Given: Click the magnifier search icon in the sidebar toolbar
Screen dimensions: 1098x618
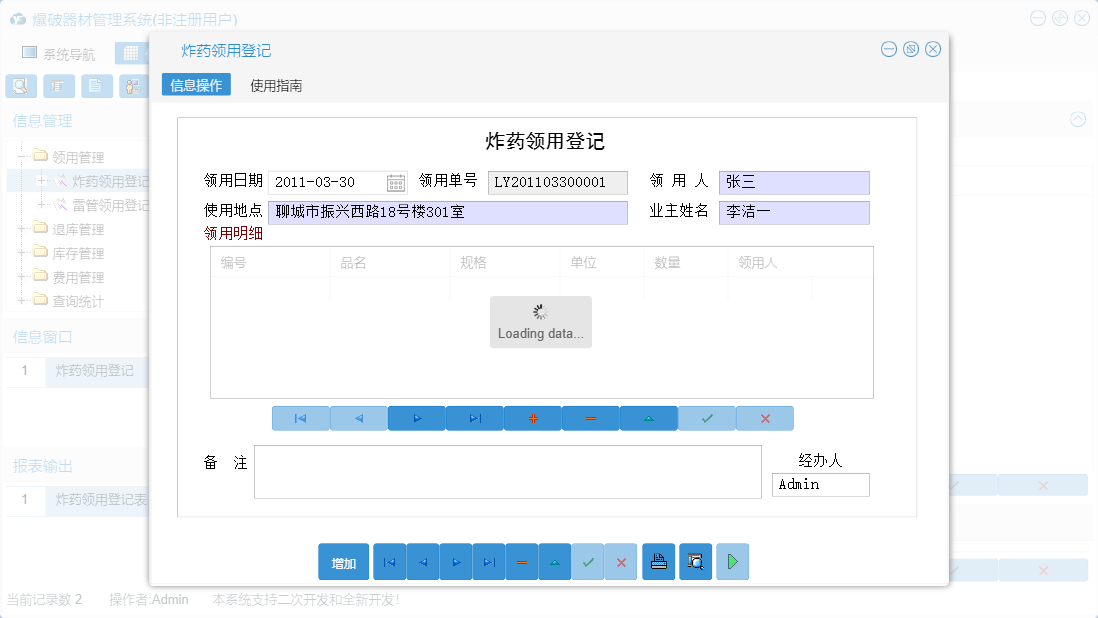Looking at the screenshot, I should (x=20, y=86).
